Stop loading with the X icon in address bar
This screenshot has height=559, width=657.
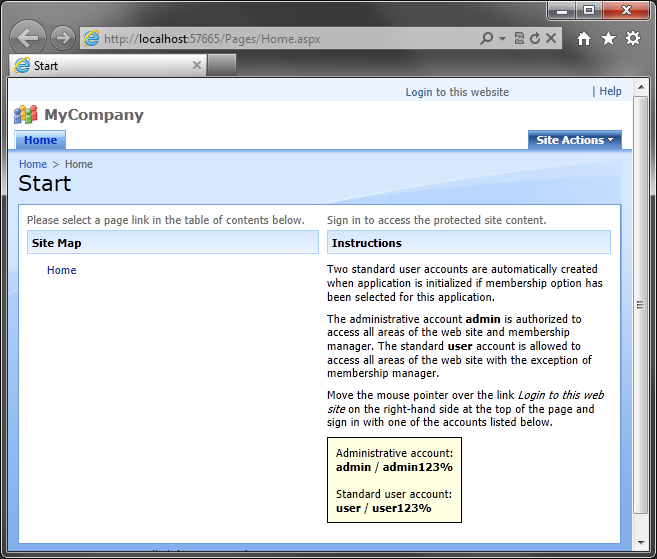[551, 39]
